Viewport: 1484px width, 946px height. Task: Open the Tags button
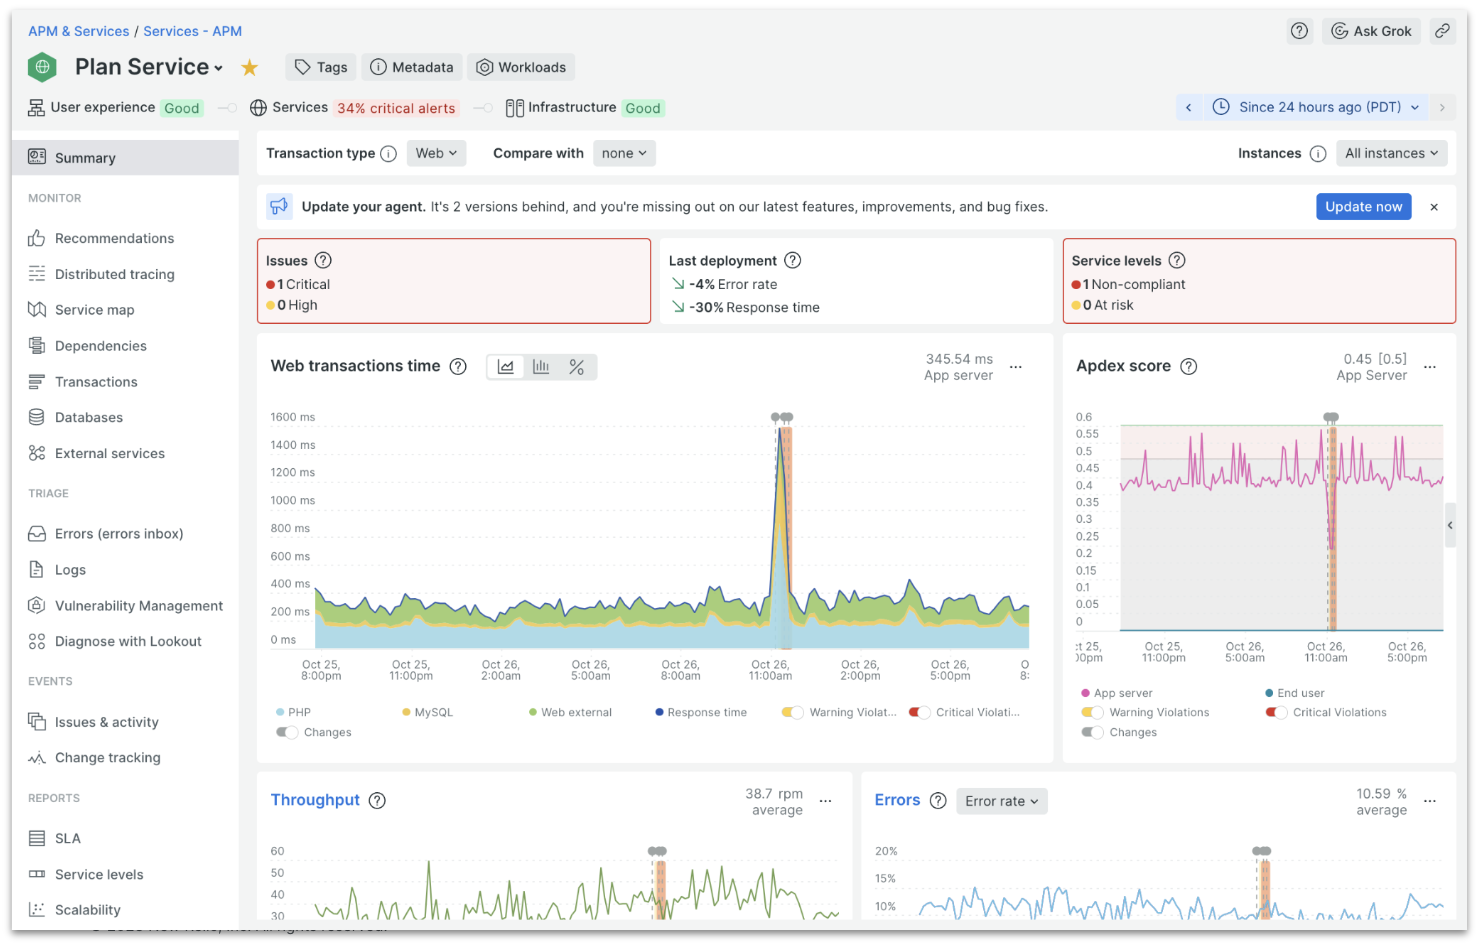(x=321, y=67)
